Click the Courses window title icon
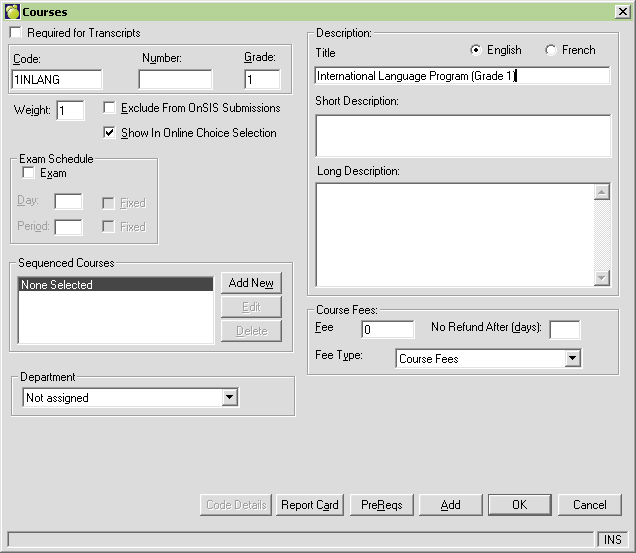636x553 pixels. tap(12, 10)
